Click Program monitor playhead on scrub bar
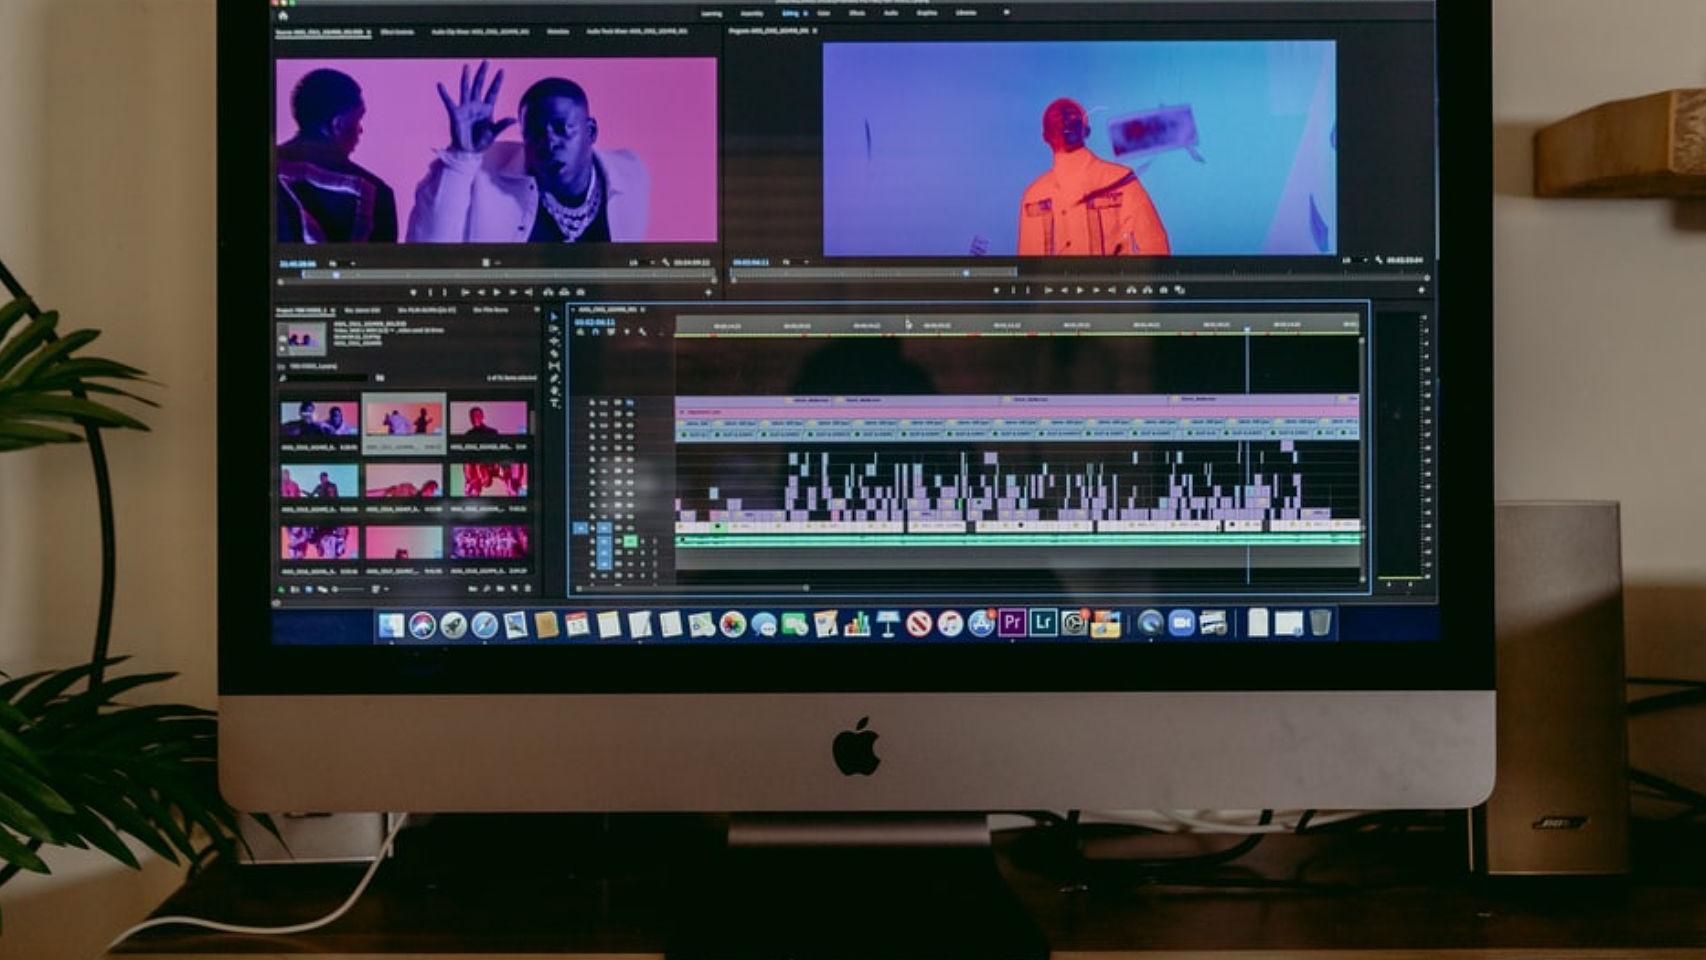The height and width of the screenshot is (960, 1706). click(x=966, y=273)
